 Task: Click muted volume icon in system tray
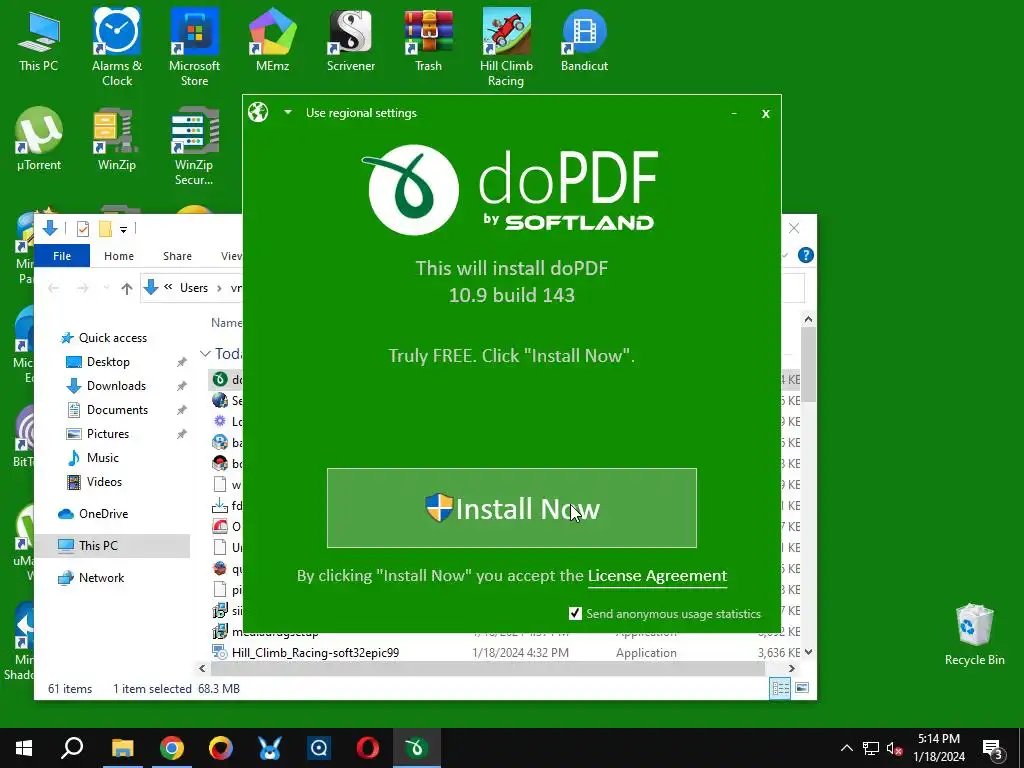click(894, 748)
